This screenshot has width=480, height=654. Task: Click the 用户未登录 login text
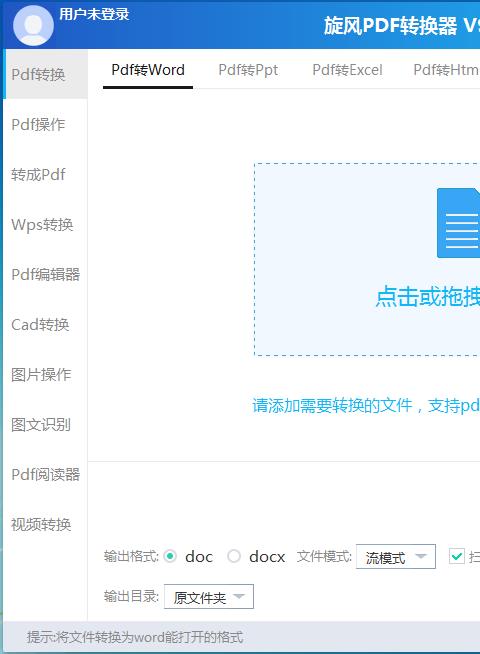94,14
